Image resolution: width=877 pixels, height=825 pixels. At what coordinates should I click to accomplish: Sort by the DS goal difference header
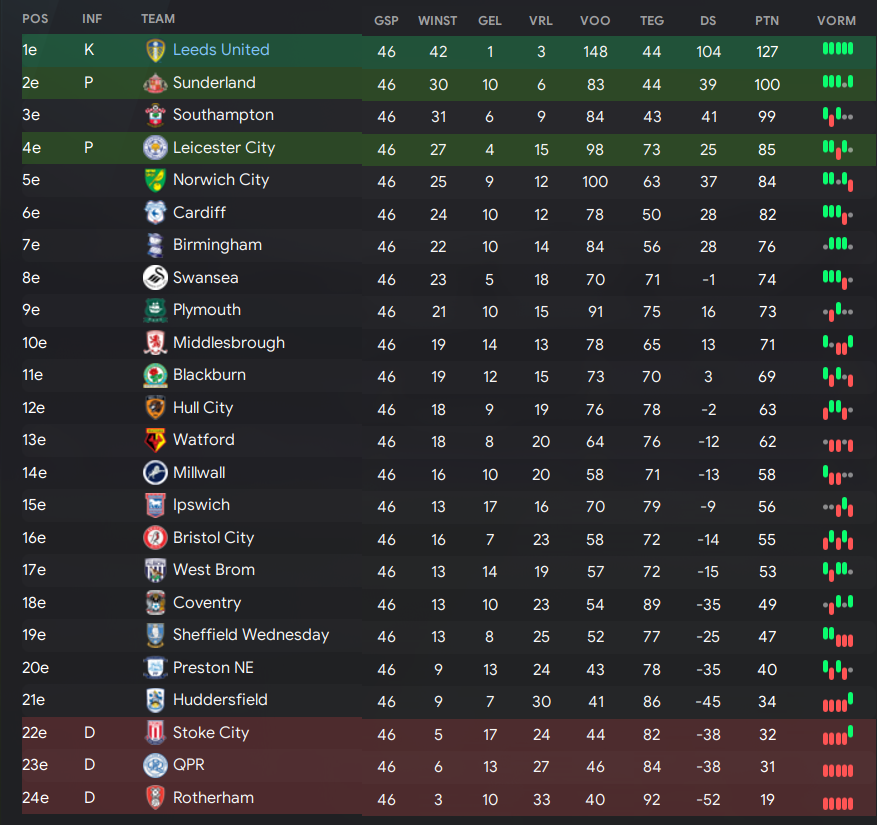click(x=708, y=21)
